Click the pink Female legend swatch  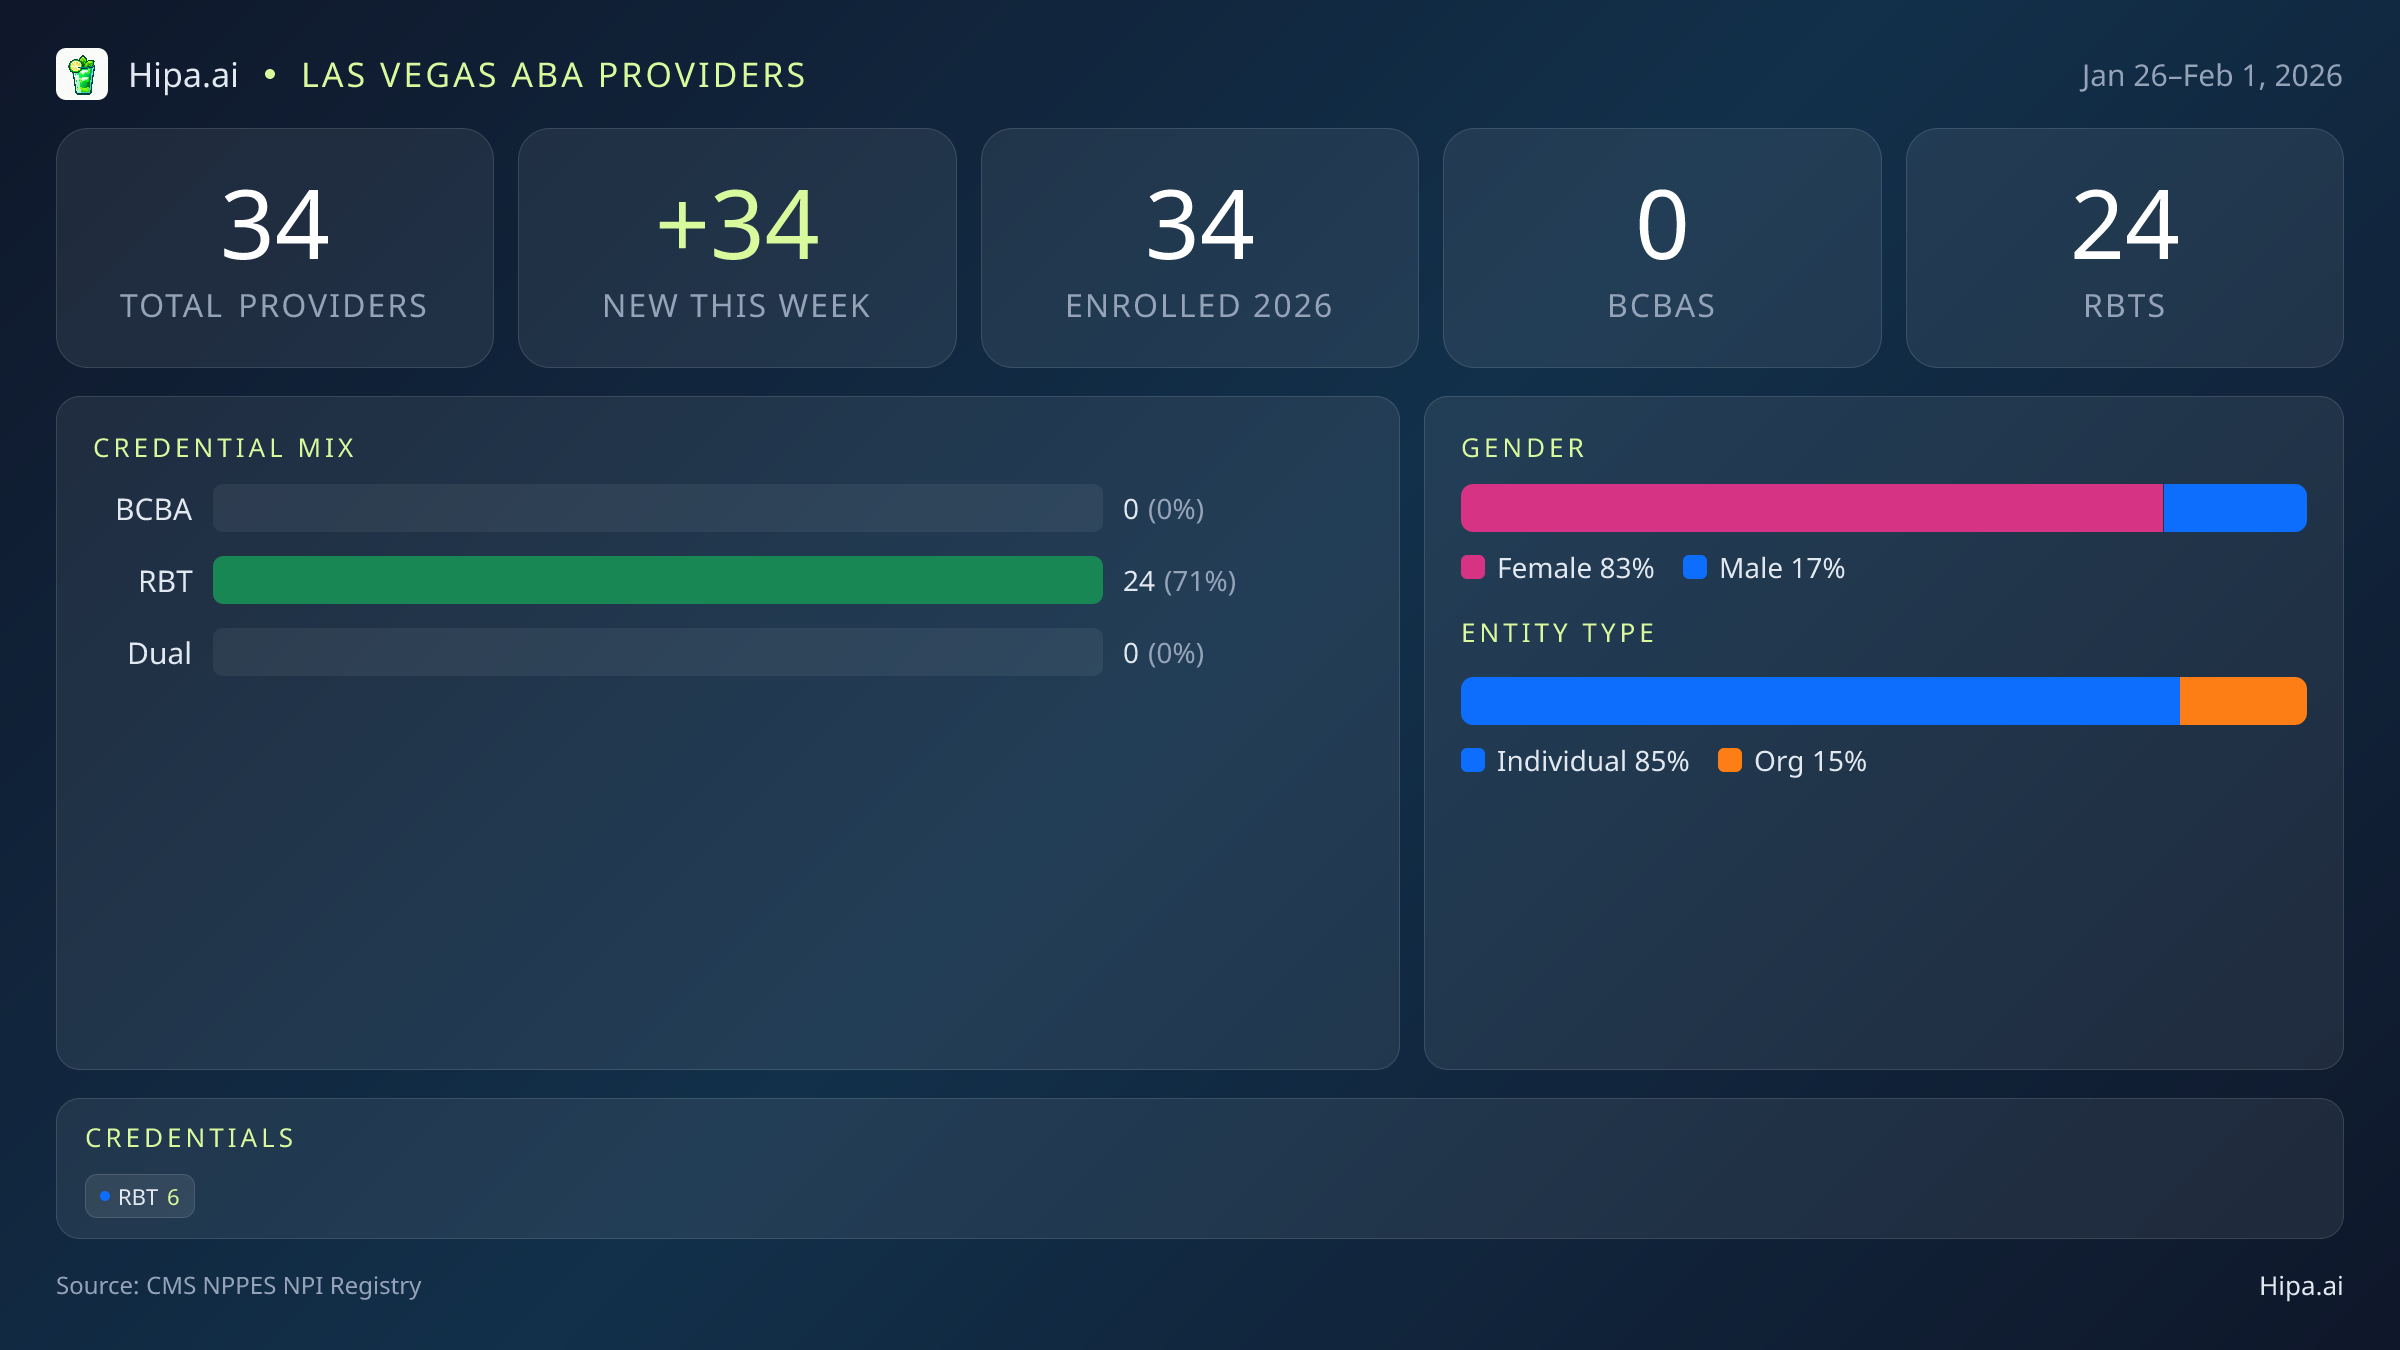pyautogui.click(x=1473, y=568)
